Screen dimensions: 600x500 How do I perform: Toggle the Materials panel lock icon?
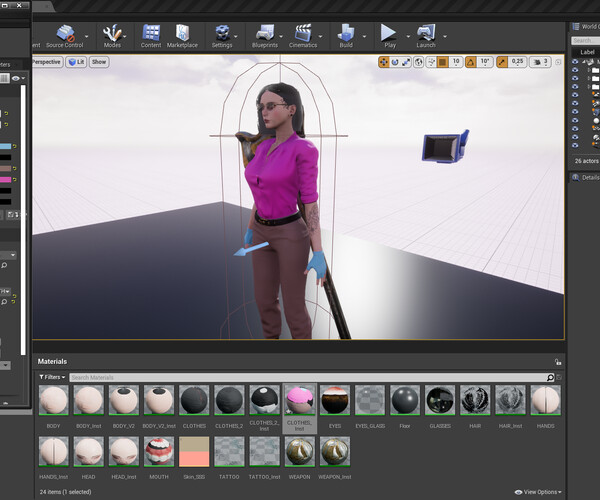click(558, 362)
